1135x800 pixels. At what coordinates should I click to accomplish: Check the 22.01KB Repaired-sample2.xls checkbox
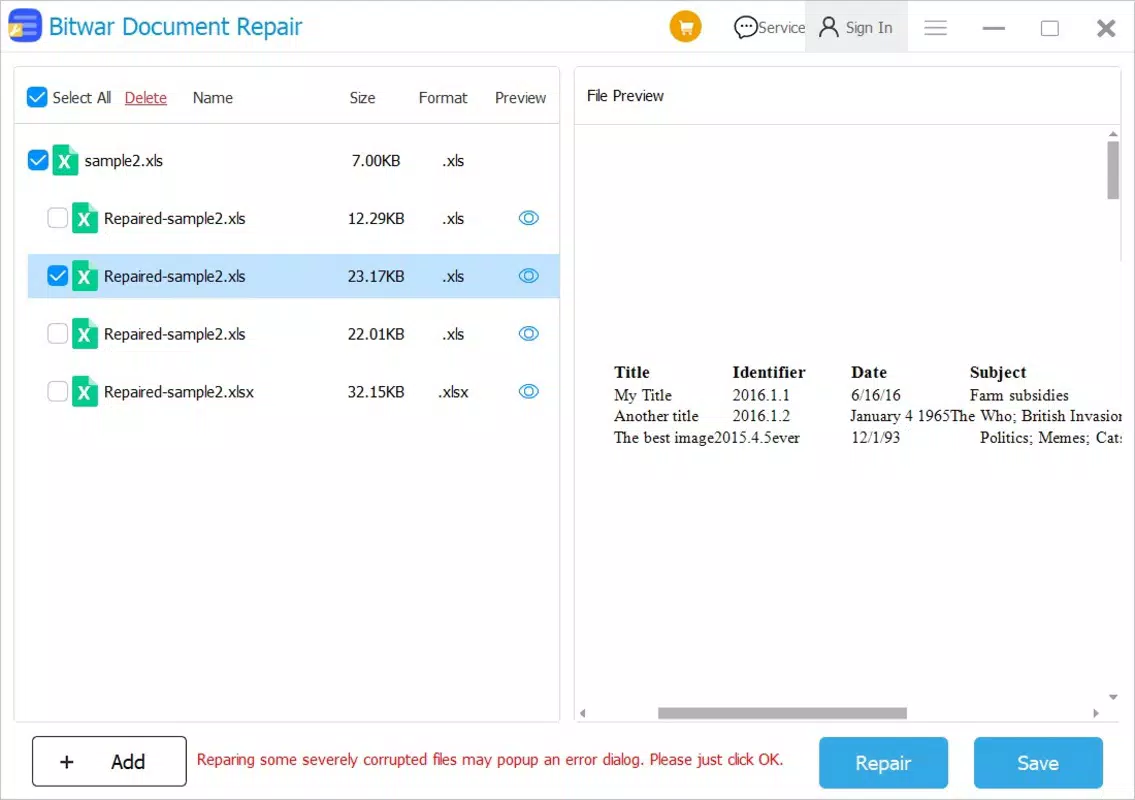57,334
